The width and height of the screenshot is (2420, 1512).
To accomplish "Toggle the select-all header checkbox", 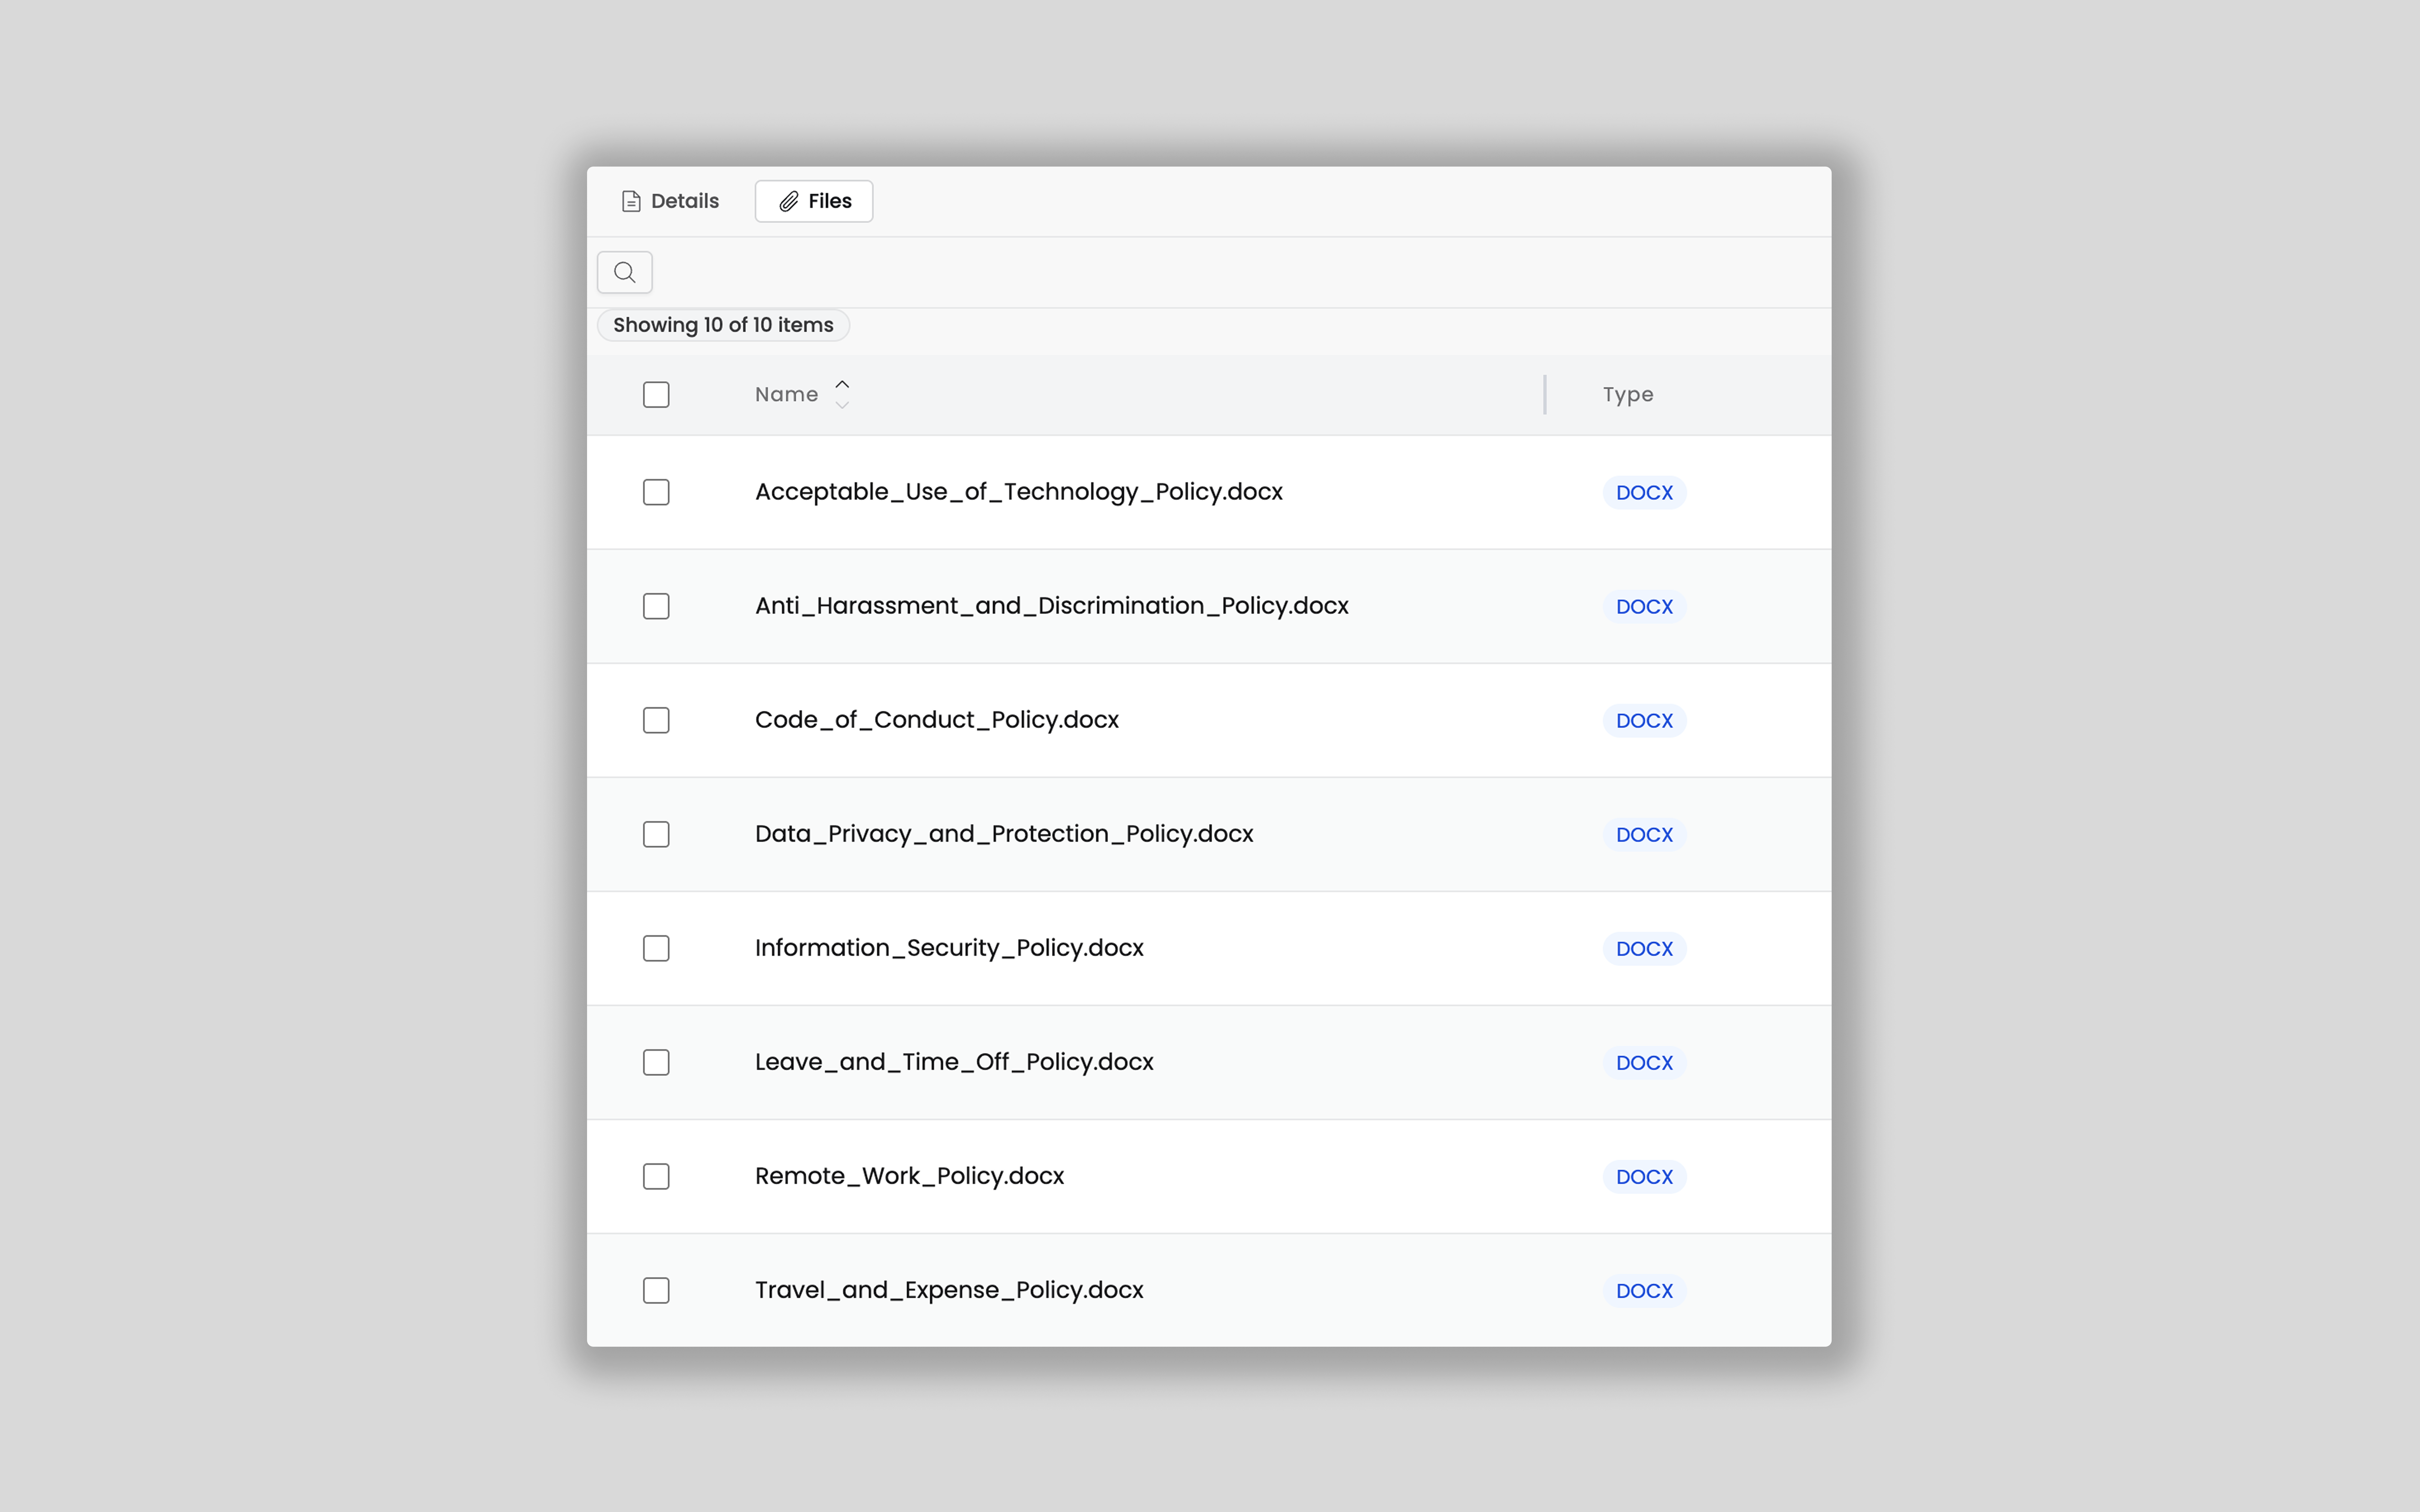I will (x=656, y=395).
